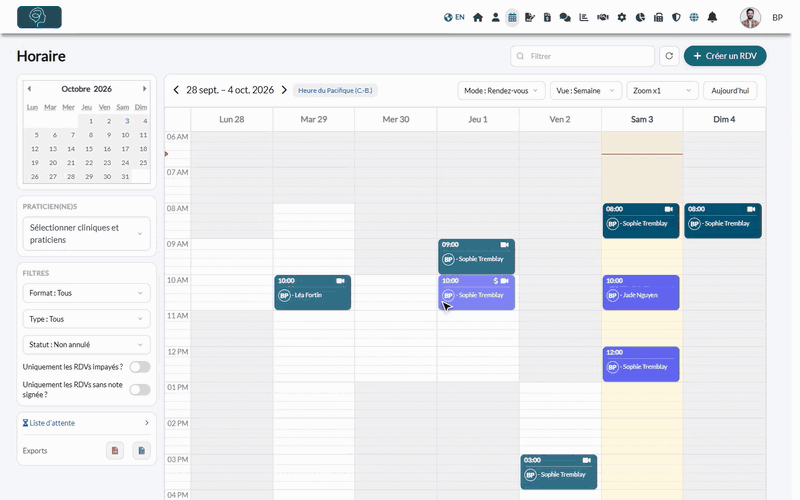Click the brain logo in header
This screenshot has height=500, width=800.
[x=39, y=17]
